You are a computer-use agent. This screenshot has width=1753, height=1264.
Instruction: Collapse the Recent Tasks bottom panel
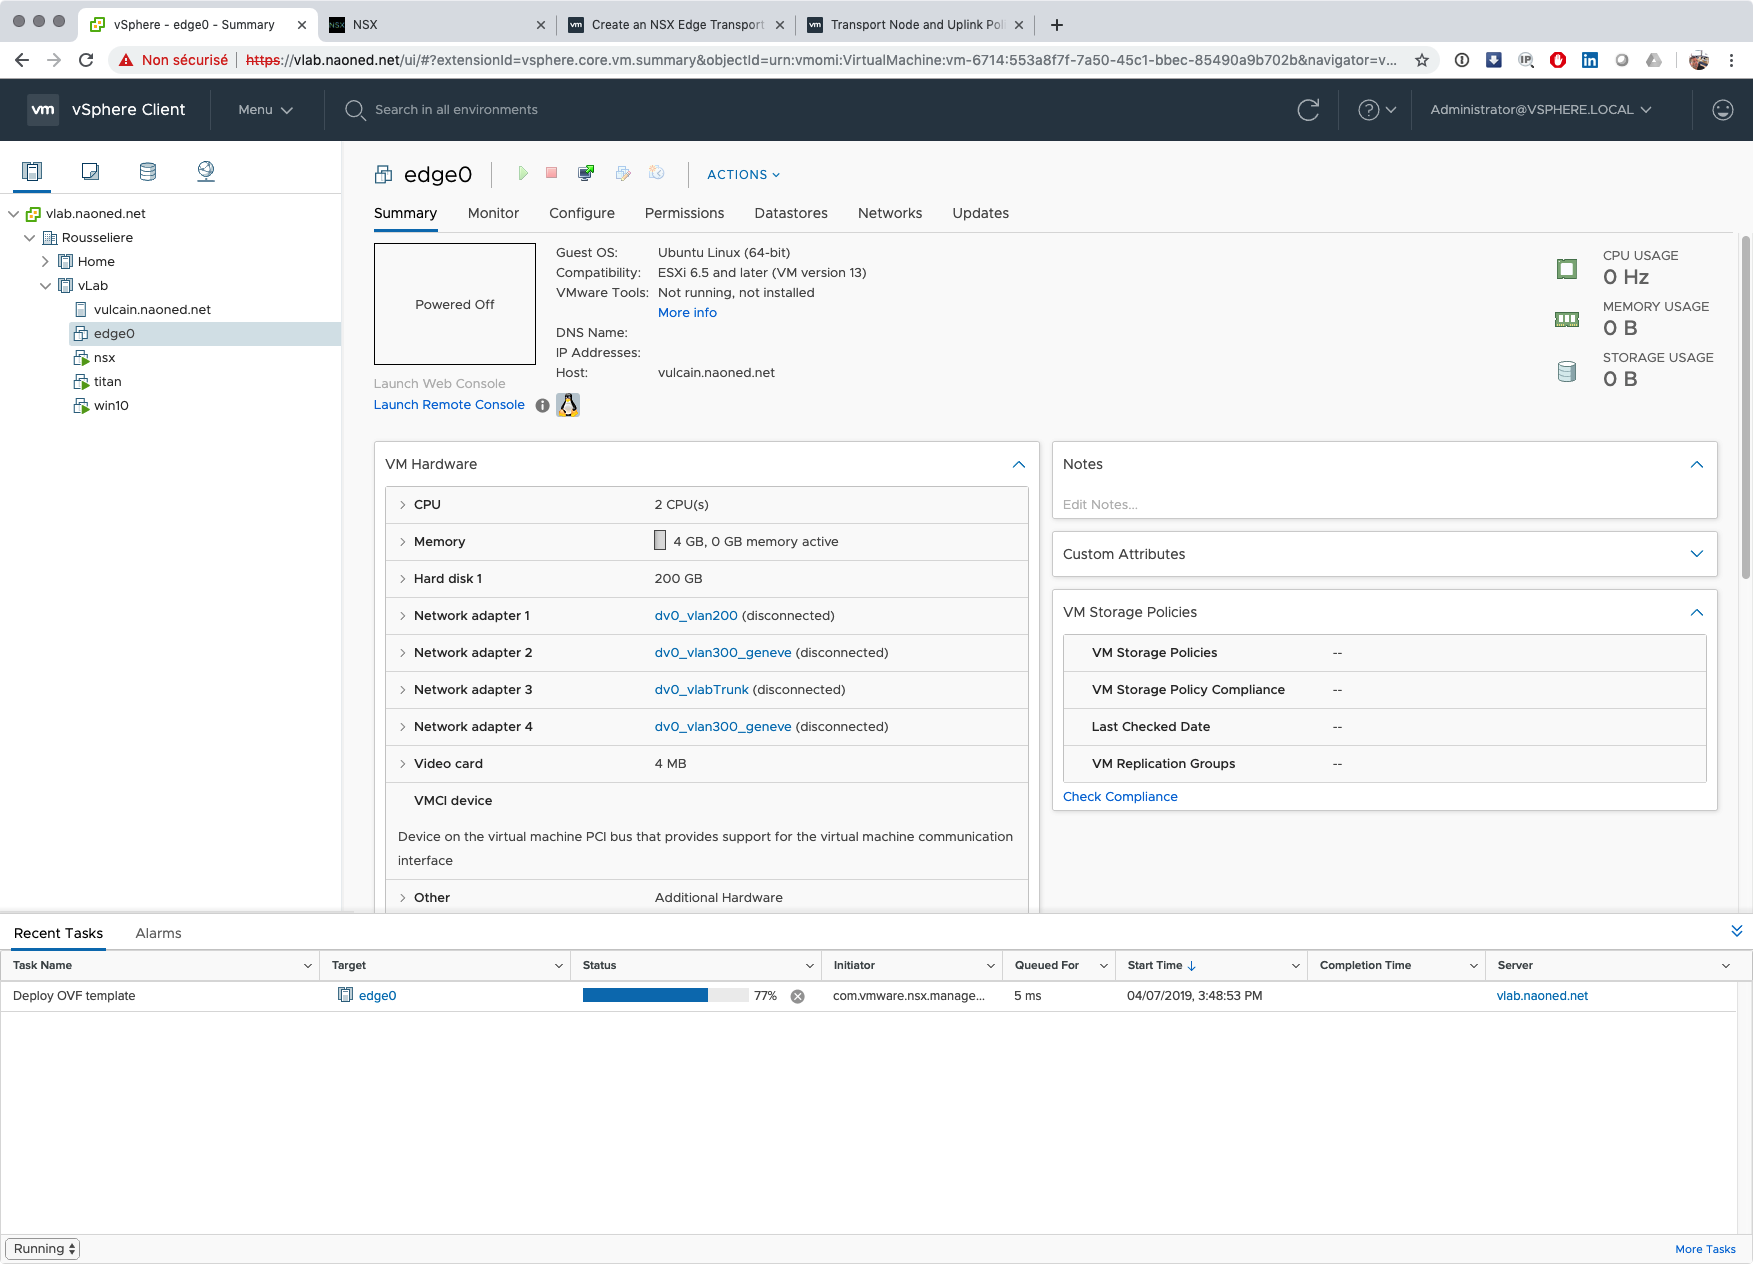[1736, 931]
